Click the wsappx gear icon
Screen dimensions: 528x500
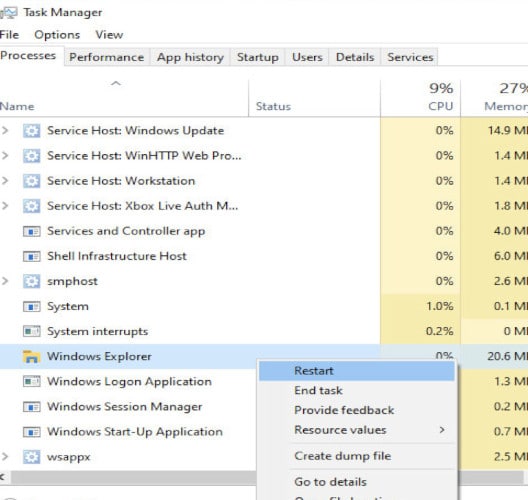point(31,457)
